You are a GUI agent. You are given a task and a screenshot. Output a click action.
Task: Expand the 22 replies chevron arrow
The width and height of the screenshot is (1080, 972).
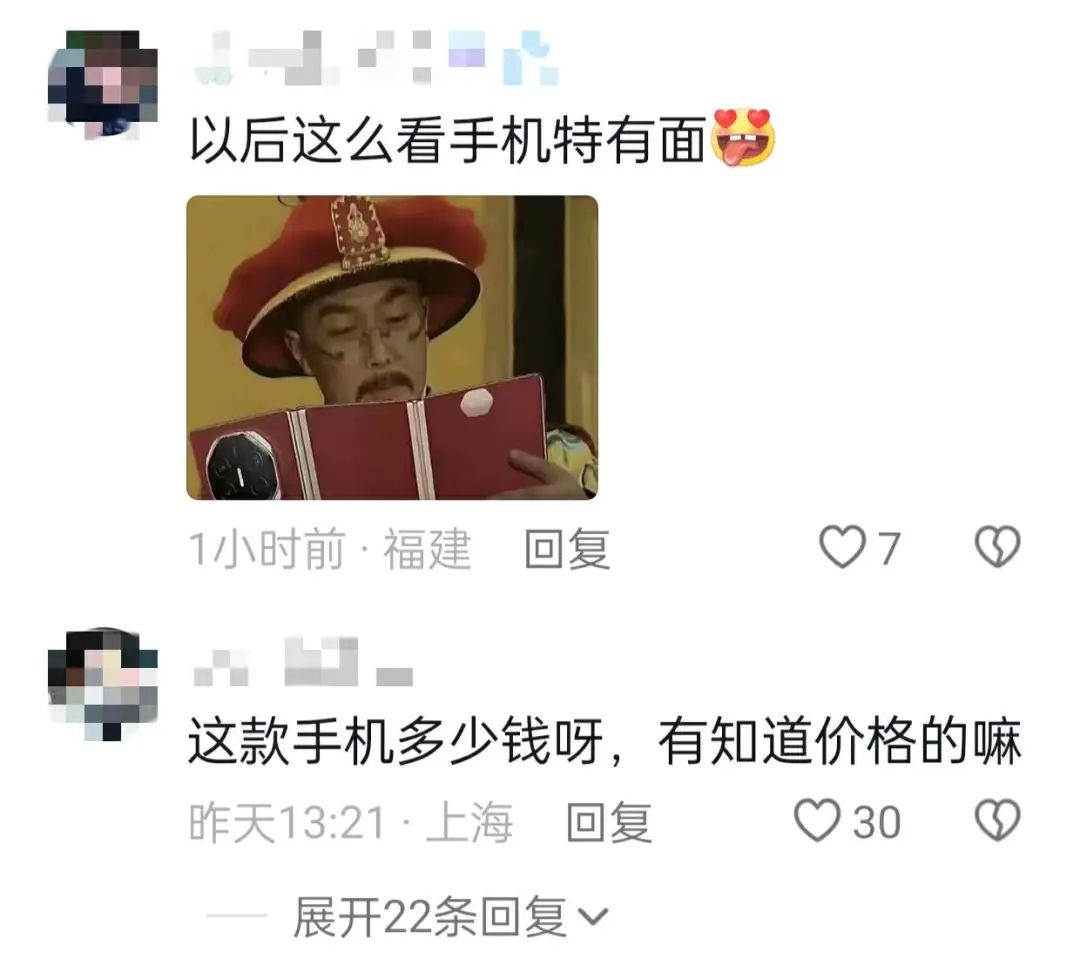pyautogui.click(x=592, y=917)
